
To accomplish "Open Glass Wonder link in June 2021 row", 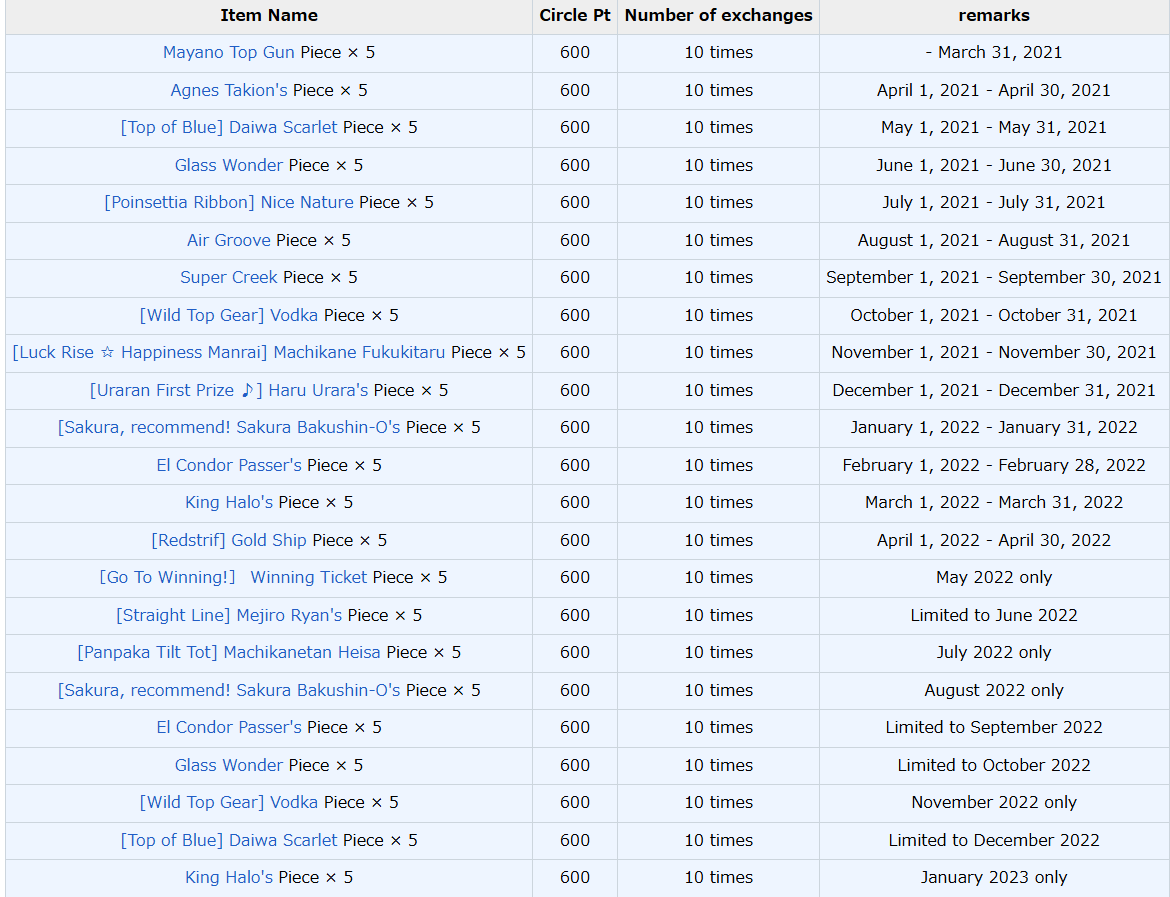I will 228,166.
